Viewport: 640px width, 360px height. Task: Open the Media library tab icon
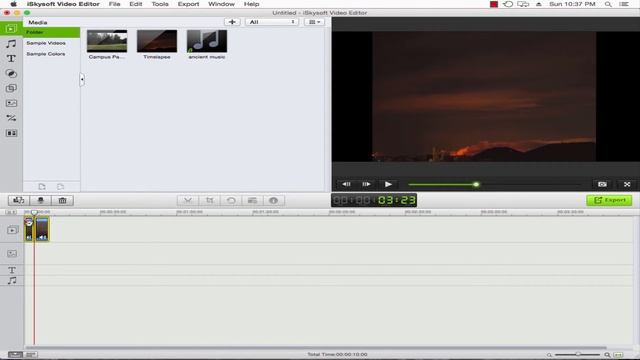(x=11, y=29)
